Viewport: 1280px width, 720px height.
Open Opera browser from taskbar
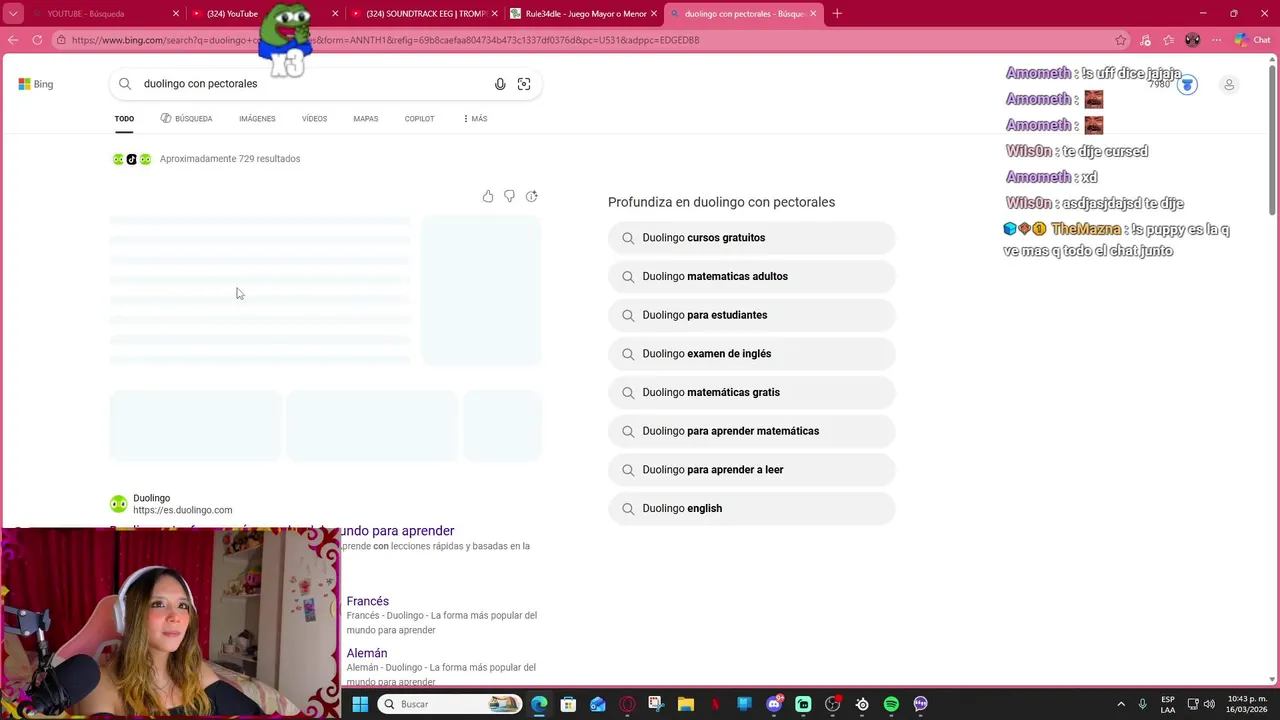coord(627,704)
